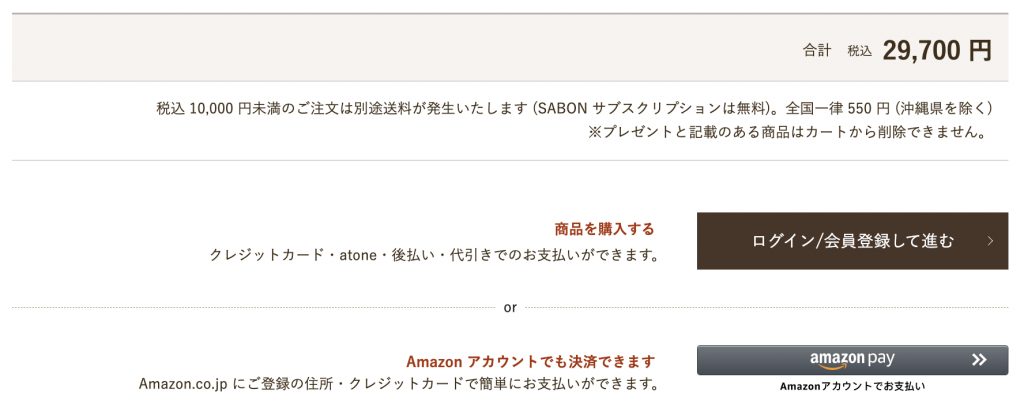Click the 合計 label
Viewport: 1024px width, 411px height.
(816, 50)
